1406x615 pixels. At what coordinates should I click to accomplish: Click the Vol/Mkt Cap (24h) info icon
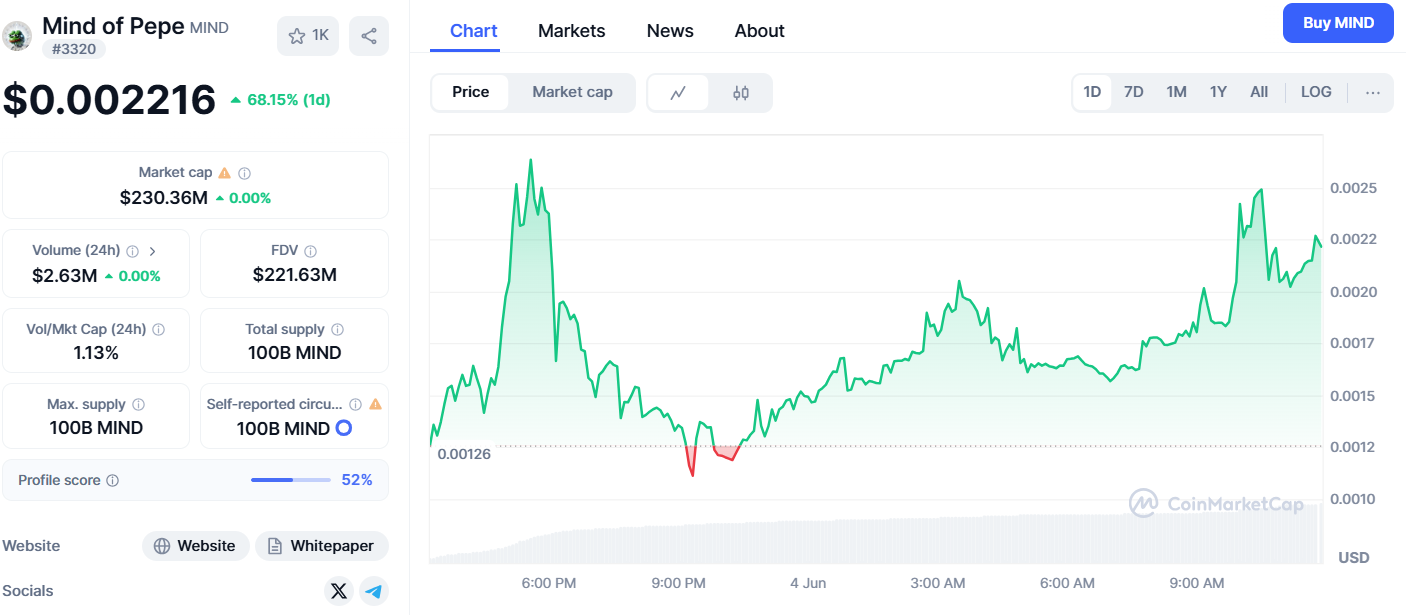[159, 329]
